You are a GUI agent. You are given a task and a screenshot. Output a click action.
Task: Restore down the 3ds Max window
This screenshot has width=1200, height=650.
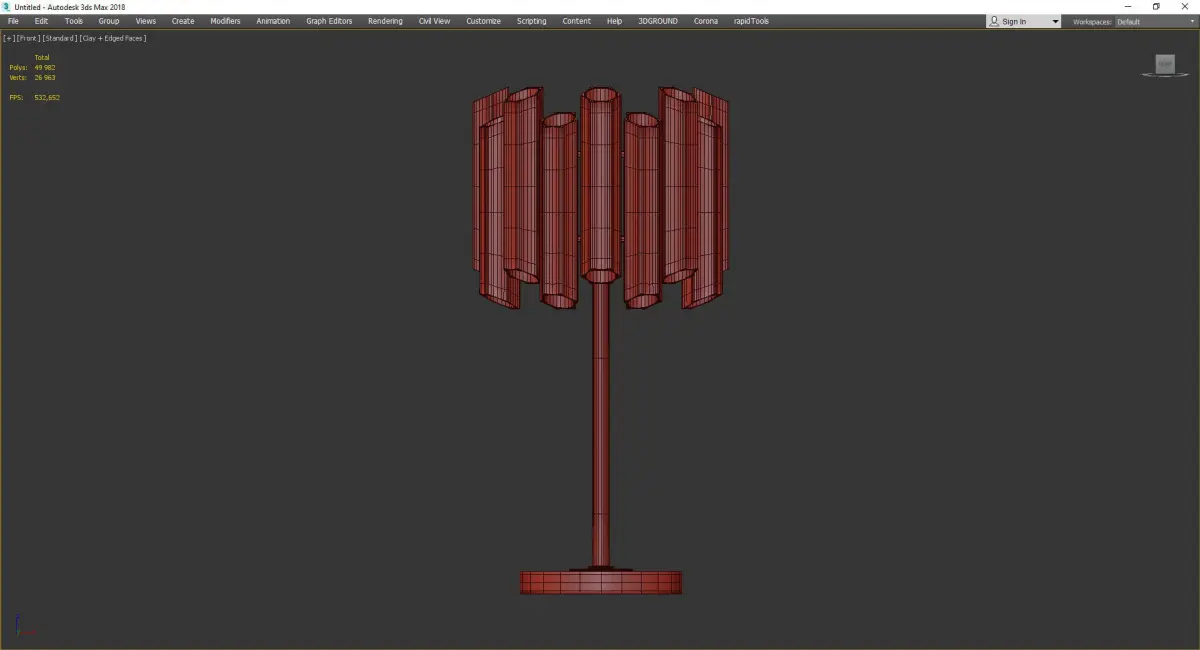click(1156, 7)
